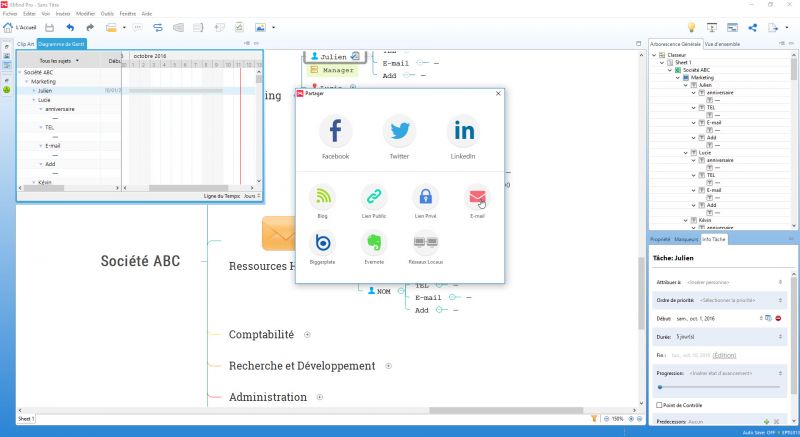Viewport: 800px width, 437px height.
Task: Send the map by E-mail
Action: pos(477,197)
